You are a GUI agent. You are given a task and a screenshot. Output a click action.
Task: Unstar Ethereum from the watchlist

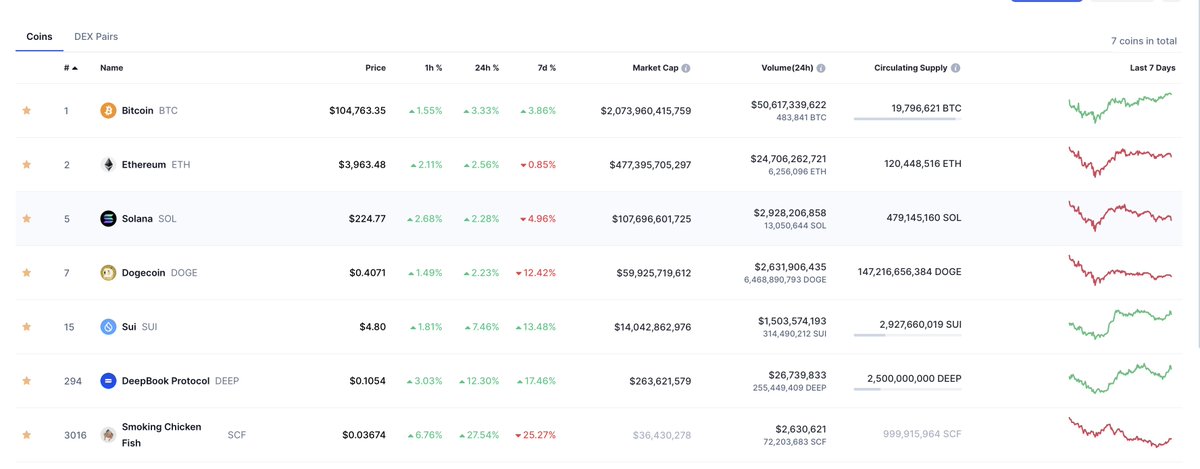point(27,164)
